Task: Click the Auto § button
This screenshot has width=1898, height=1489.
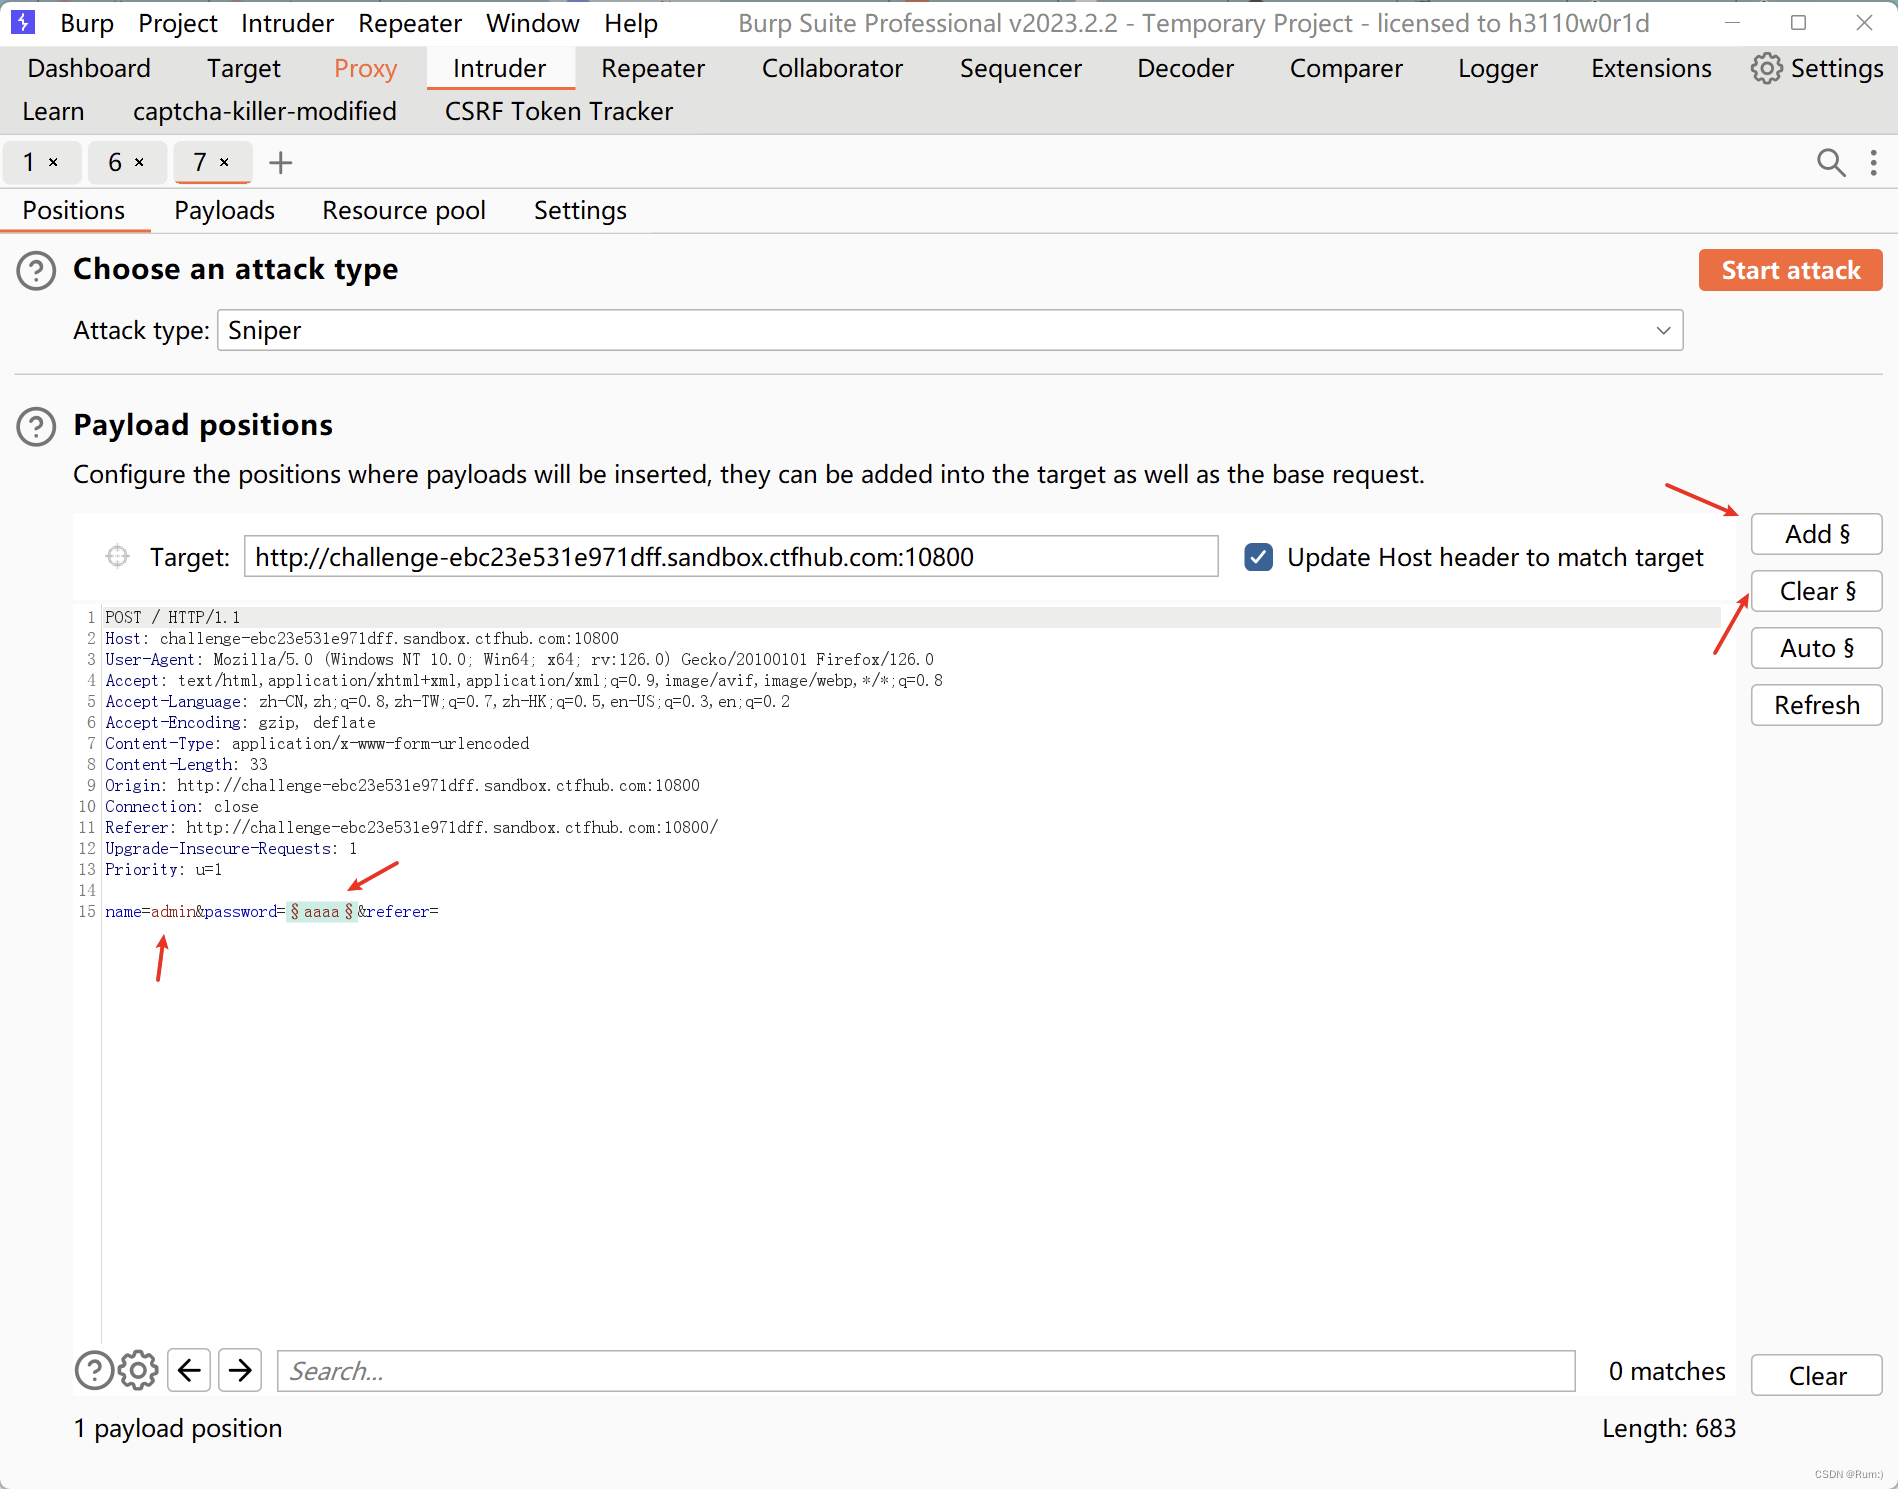Action: (x=1816, y=648)
